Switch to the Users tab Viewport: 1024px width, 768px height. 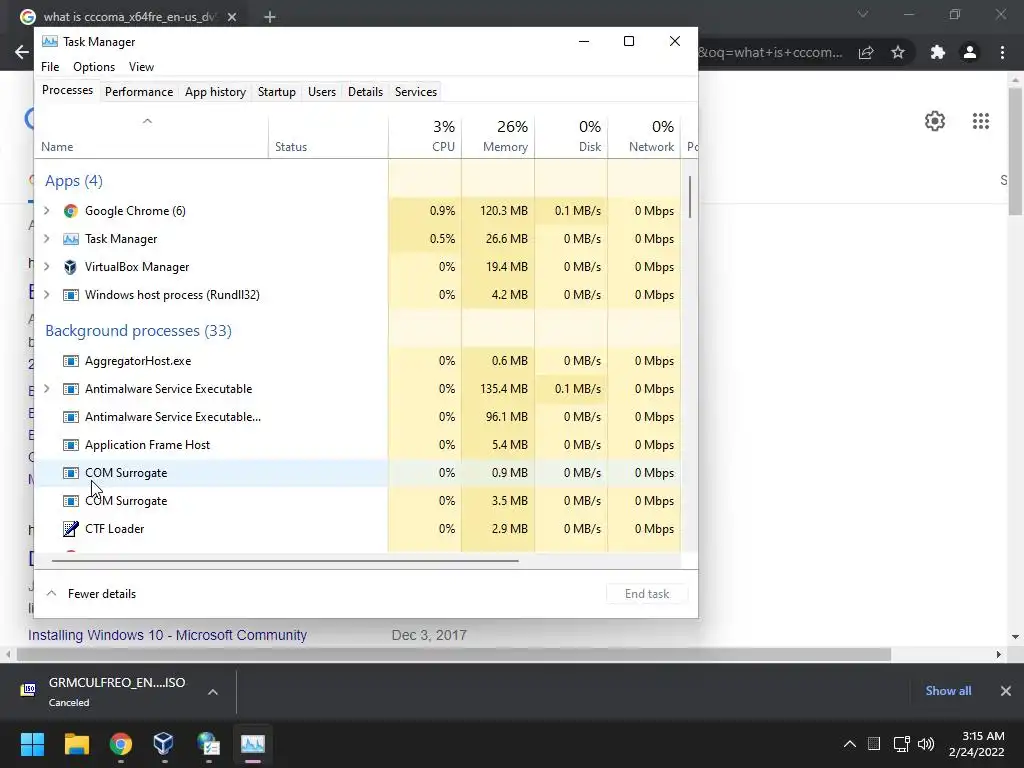322,92
